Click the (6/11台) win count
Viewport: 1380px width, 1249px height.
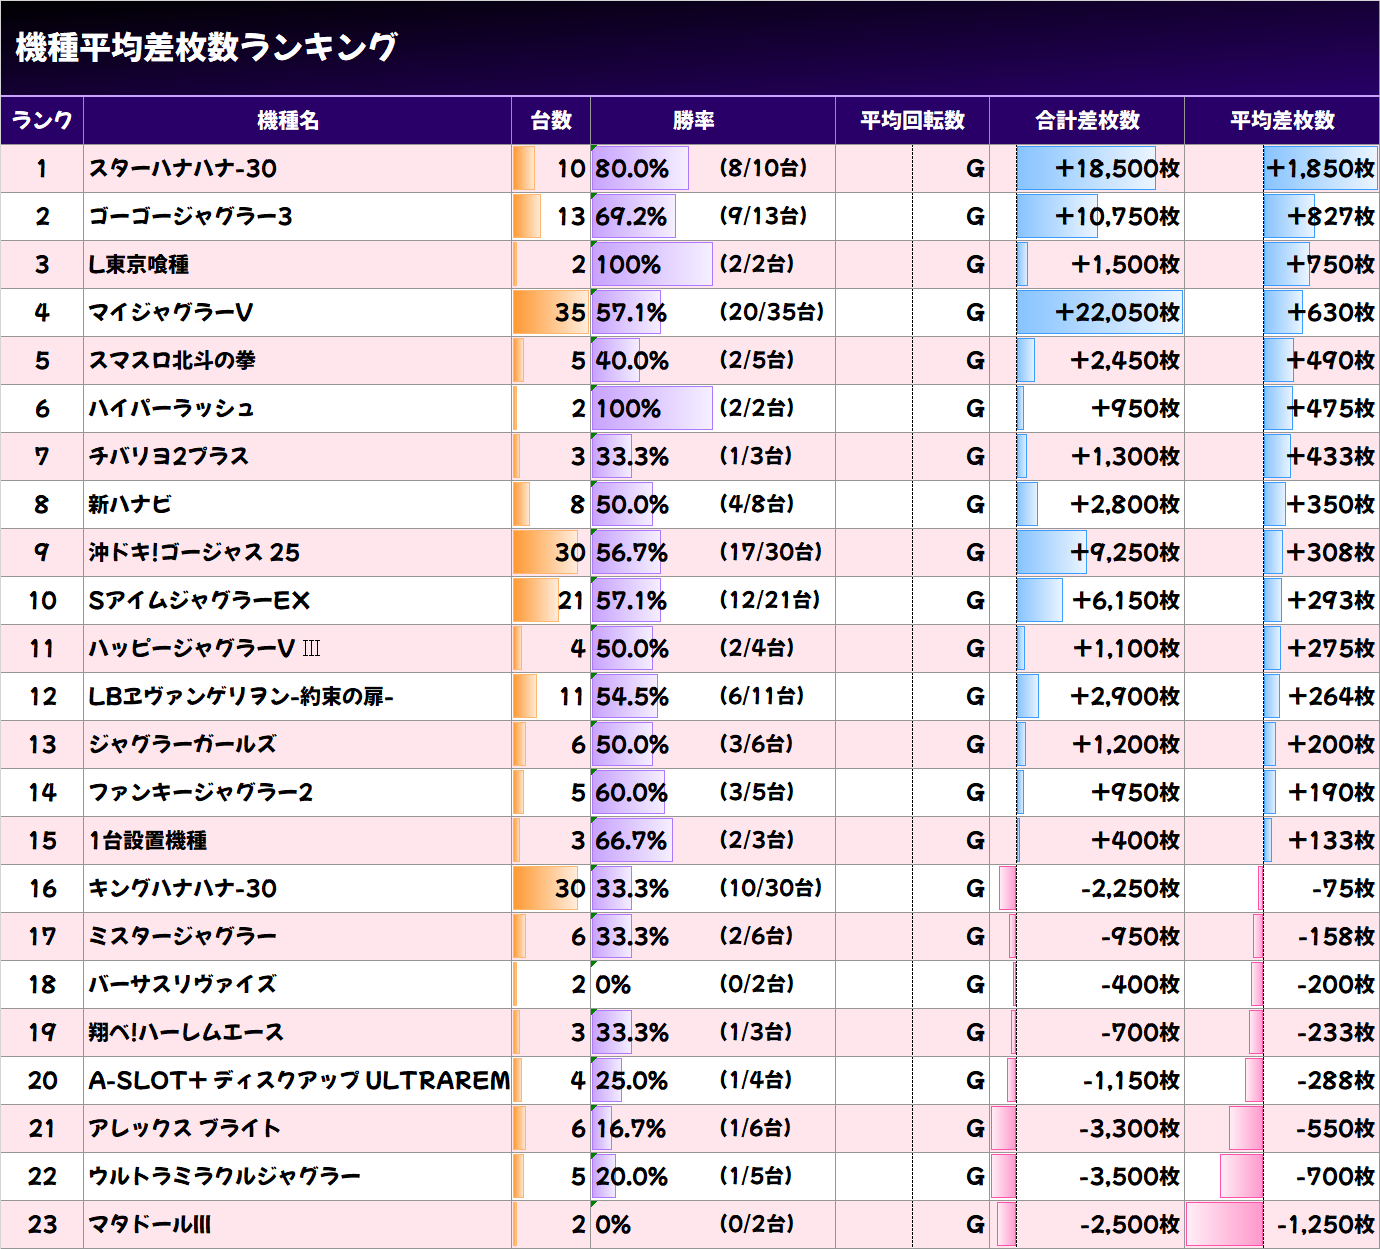point(762,696)
